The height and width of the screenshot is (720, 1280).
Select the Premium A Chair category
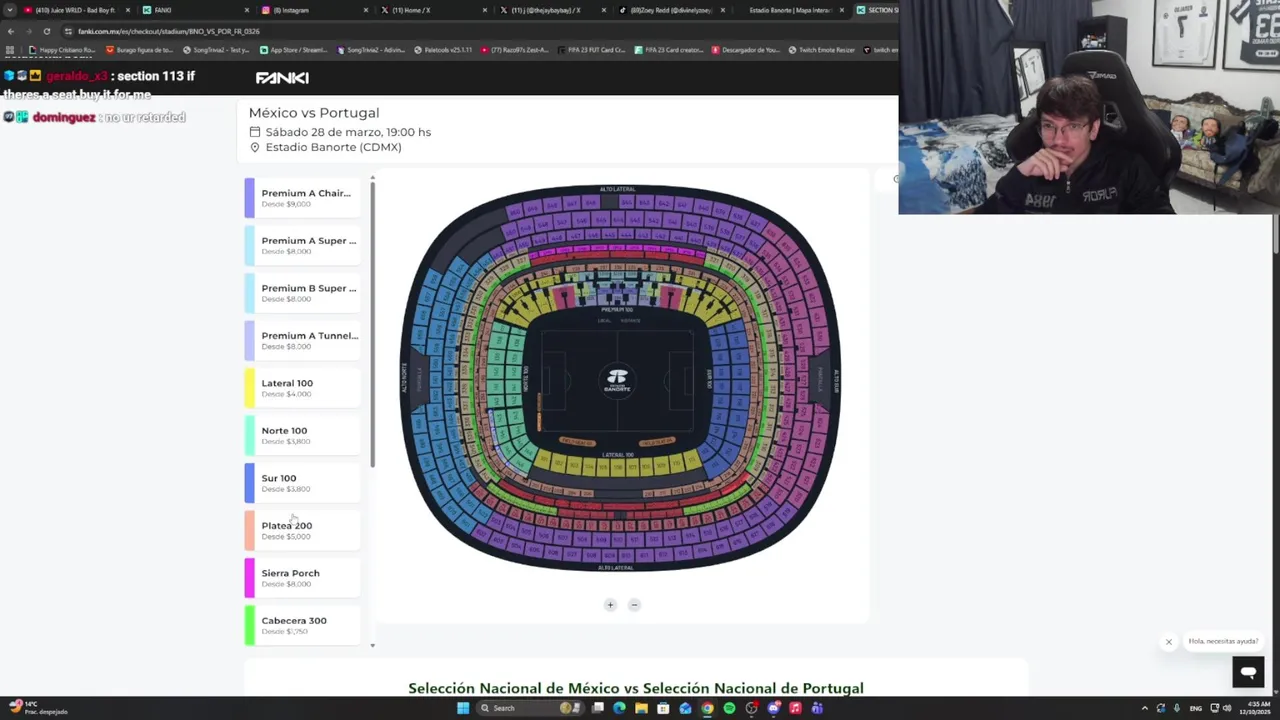coord(302,198)
